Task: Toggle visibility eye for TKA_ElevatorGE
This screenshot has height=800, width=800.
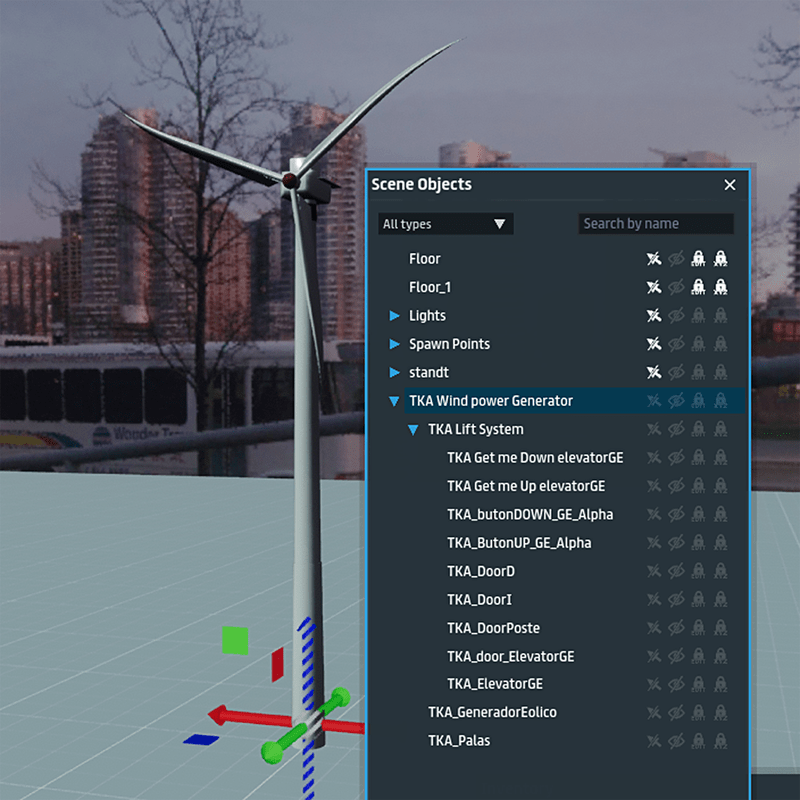Action: 676,685
